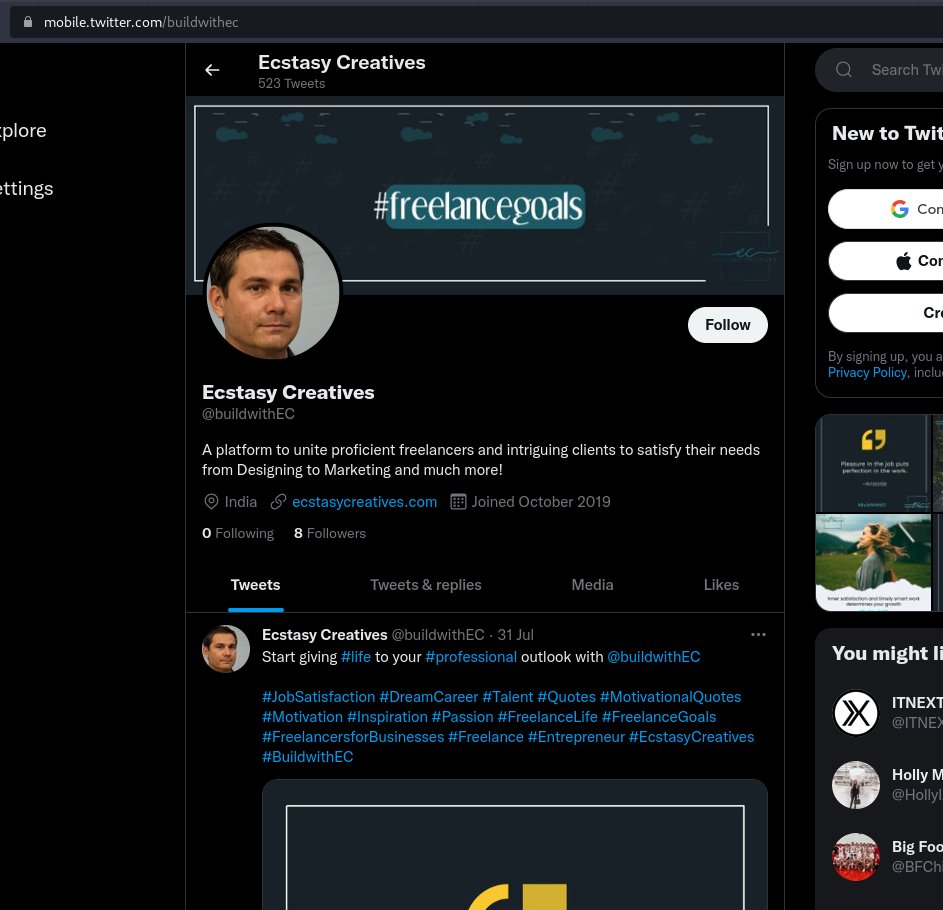The width and height of the screenshot is (943, 910).
Task: Open ecstasycreatives.com link
Action: (364, 502)
